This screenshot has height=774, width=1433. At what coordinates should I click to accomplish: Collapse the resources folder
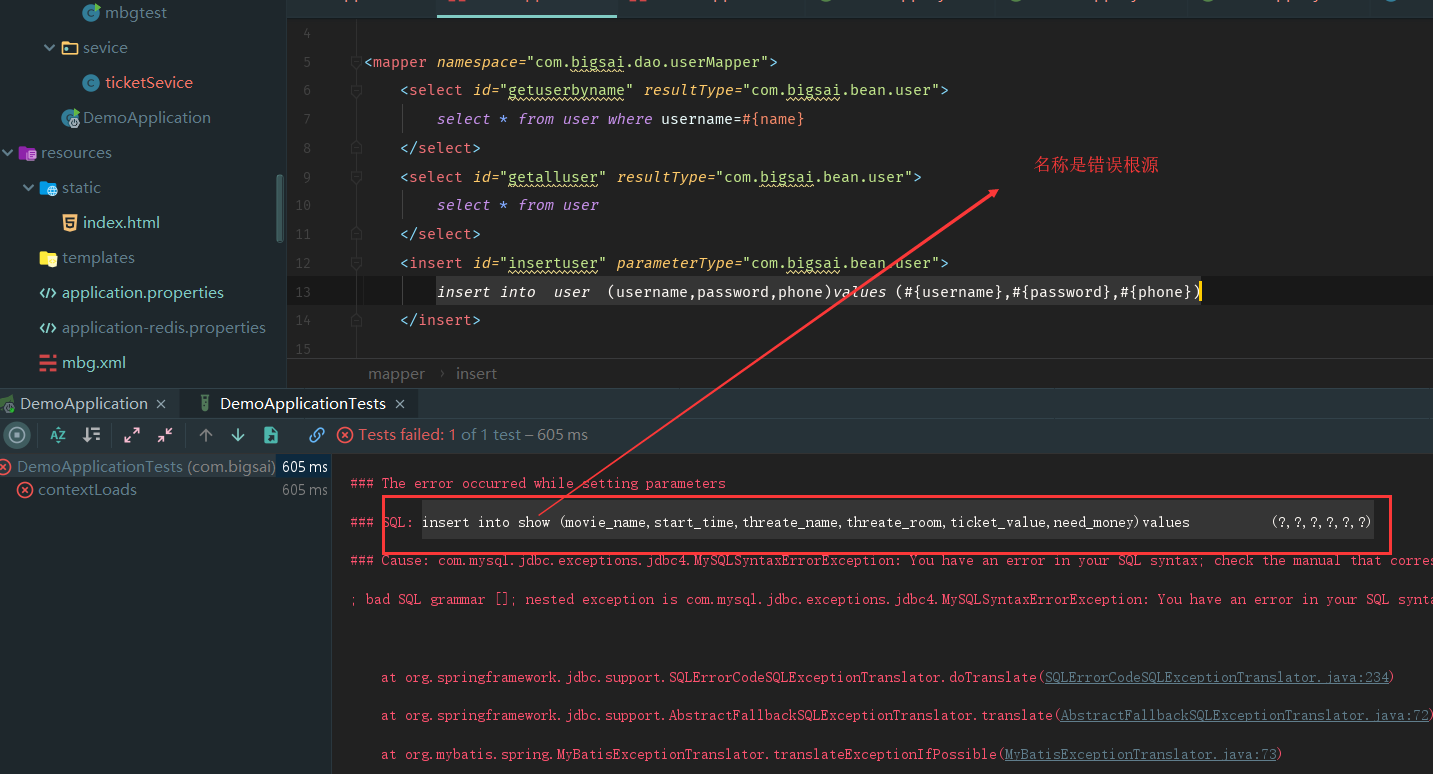click(7, 153)
